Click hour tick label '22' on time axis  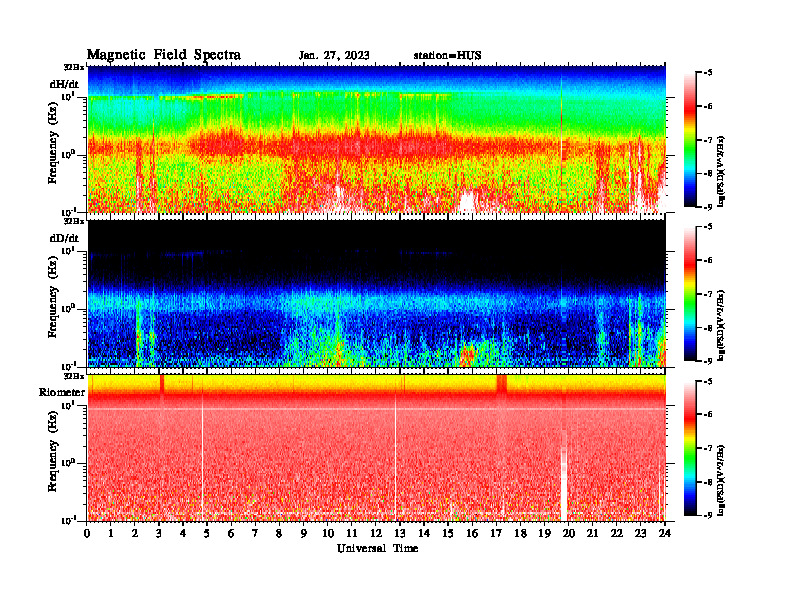pos(617,534)
